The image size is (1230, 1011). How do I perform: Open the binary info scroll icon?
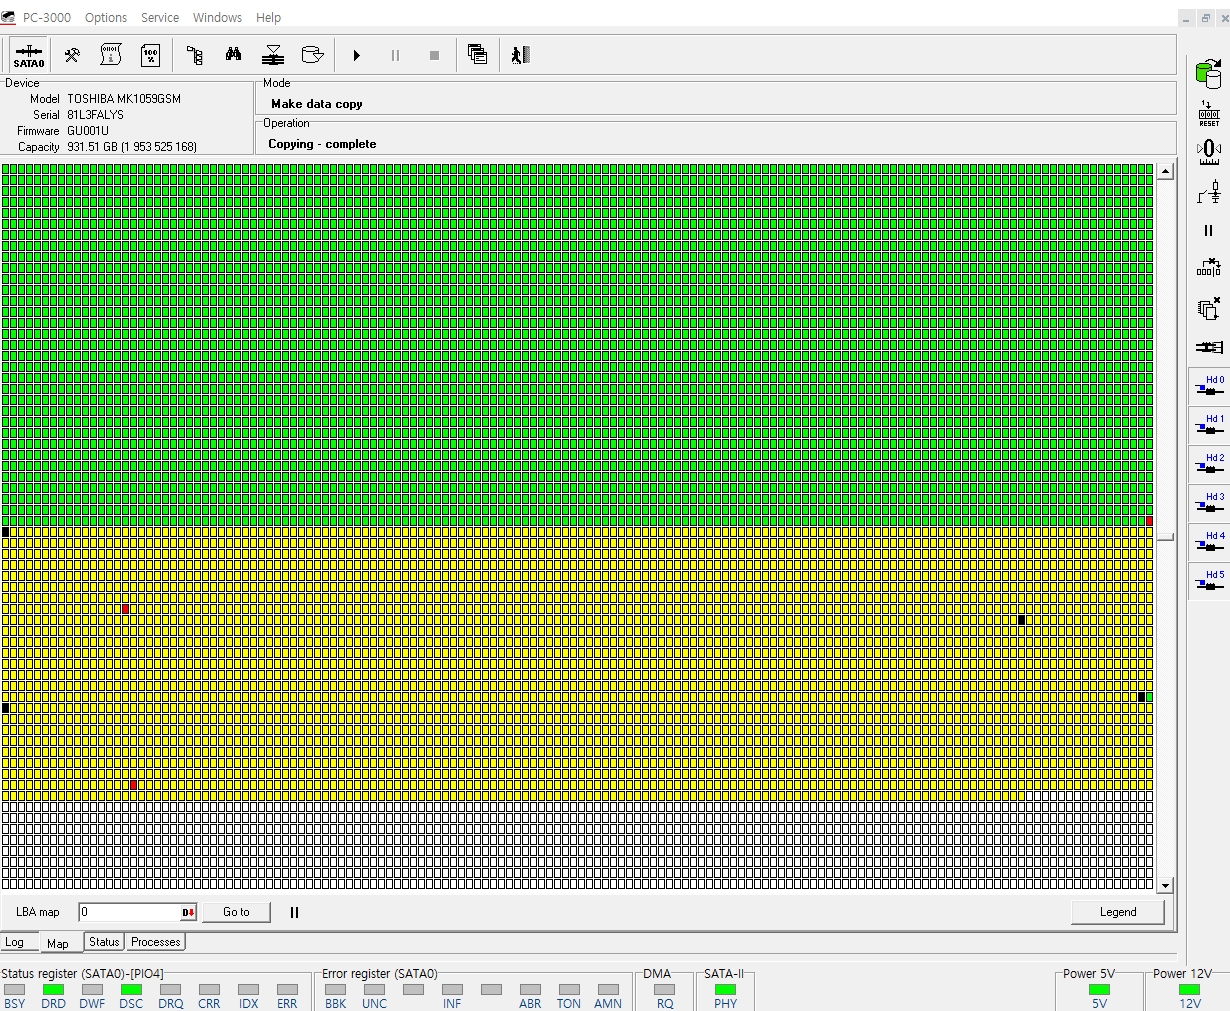point(111,55)
